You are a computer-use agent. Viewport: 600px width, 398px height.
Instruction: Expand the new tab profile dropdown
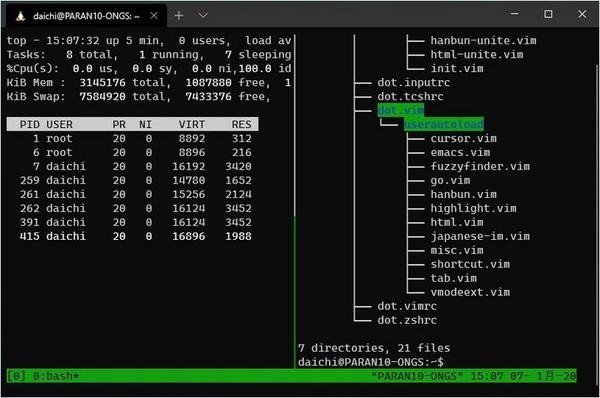[203, 16]
